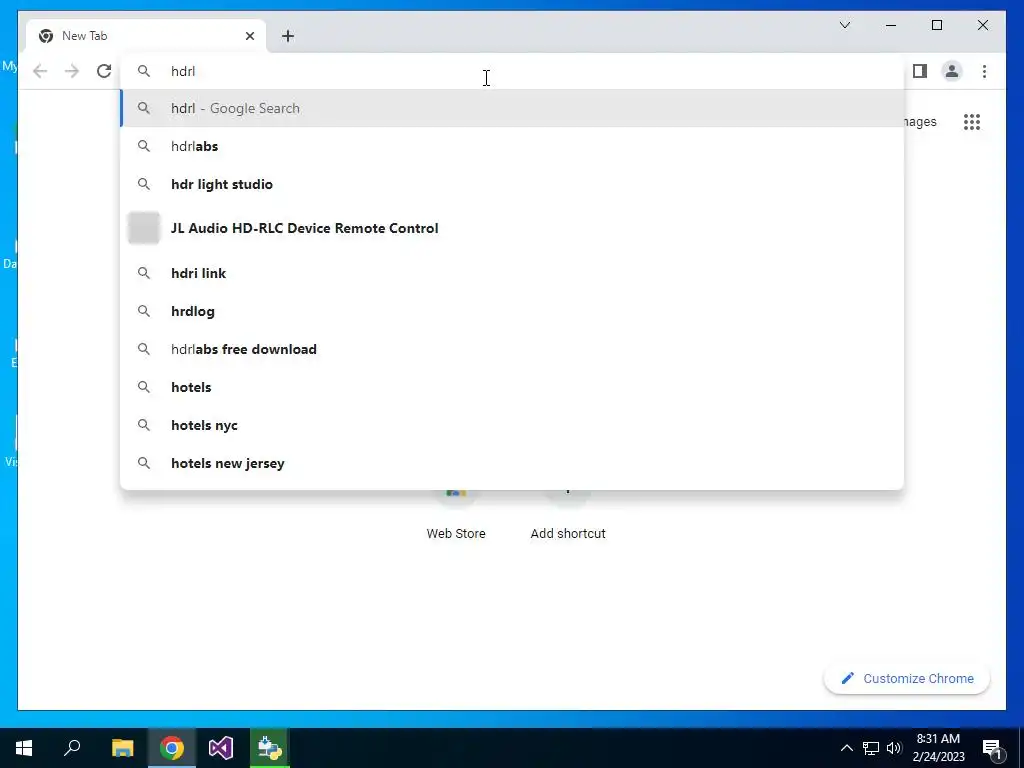Open the Chrome side panel icon

[920, 71]
